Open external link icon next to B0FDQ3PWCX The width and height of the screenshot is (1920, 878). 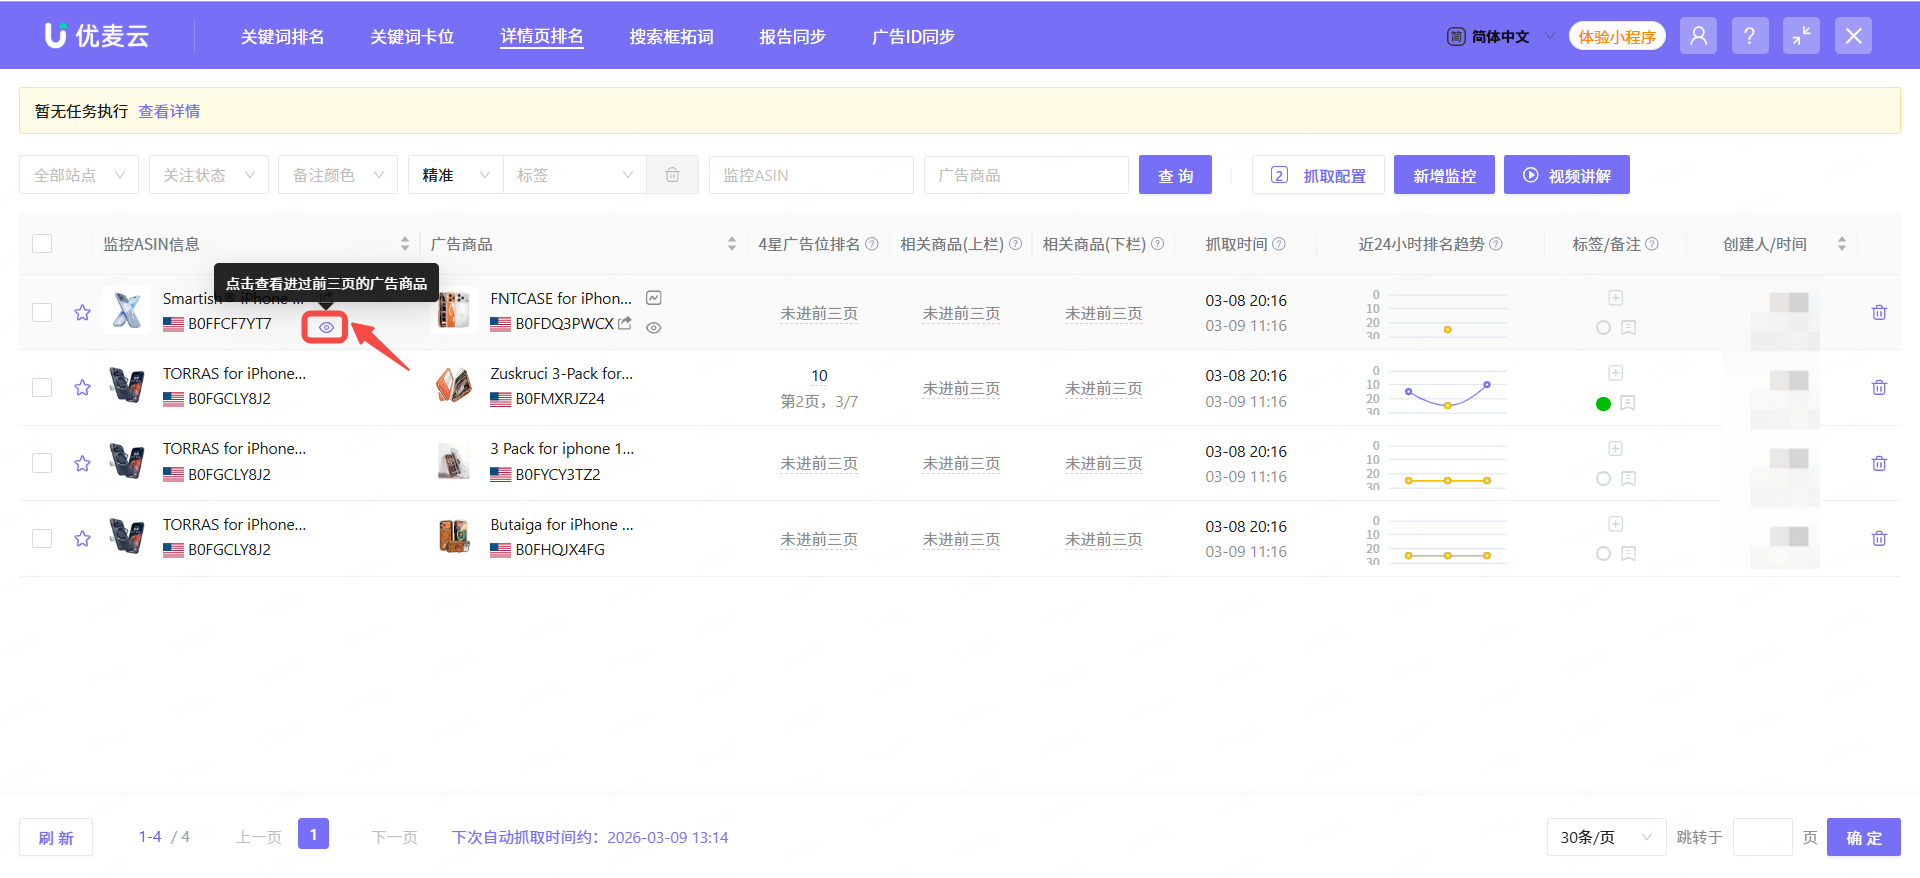coord(625,323)
